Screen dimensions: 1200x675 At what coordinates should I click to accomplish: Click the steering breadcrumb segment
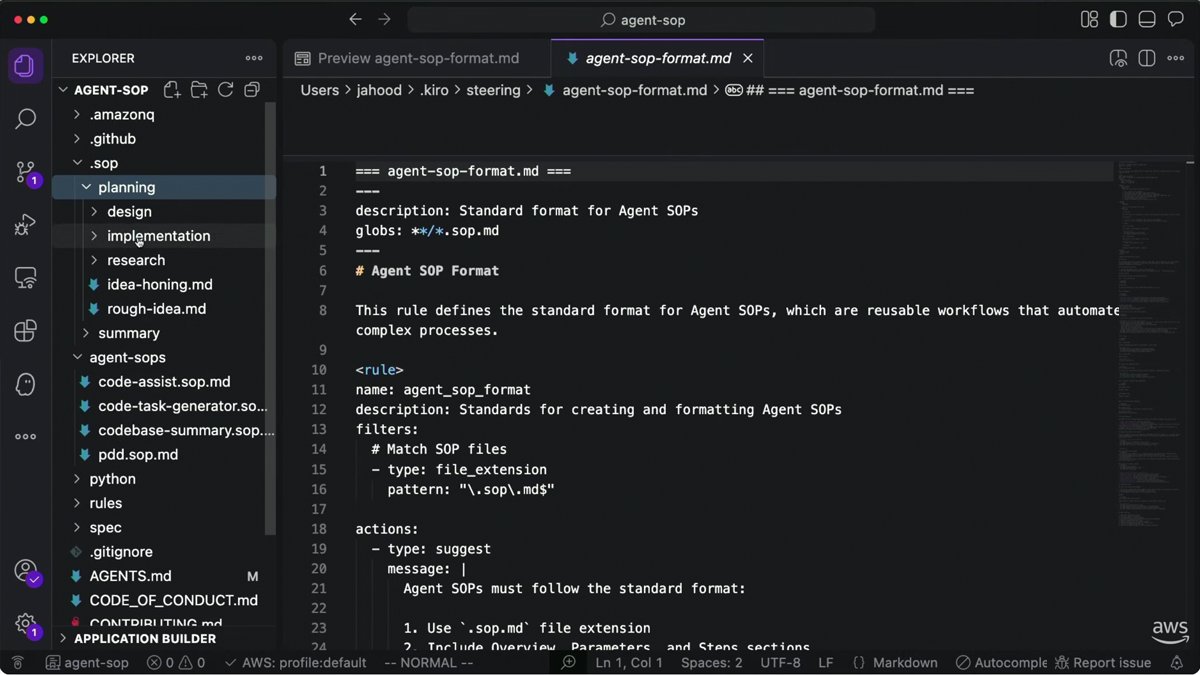click(493, 90)
